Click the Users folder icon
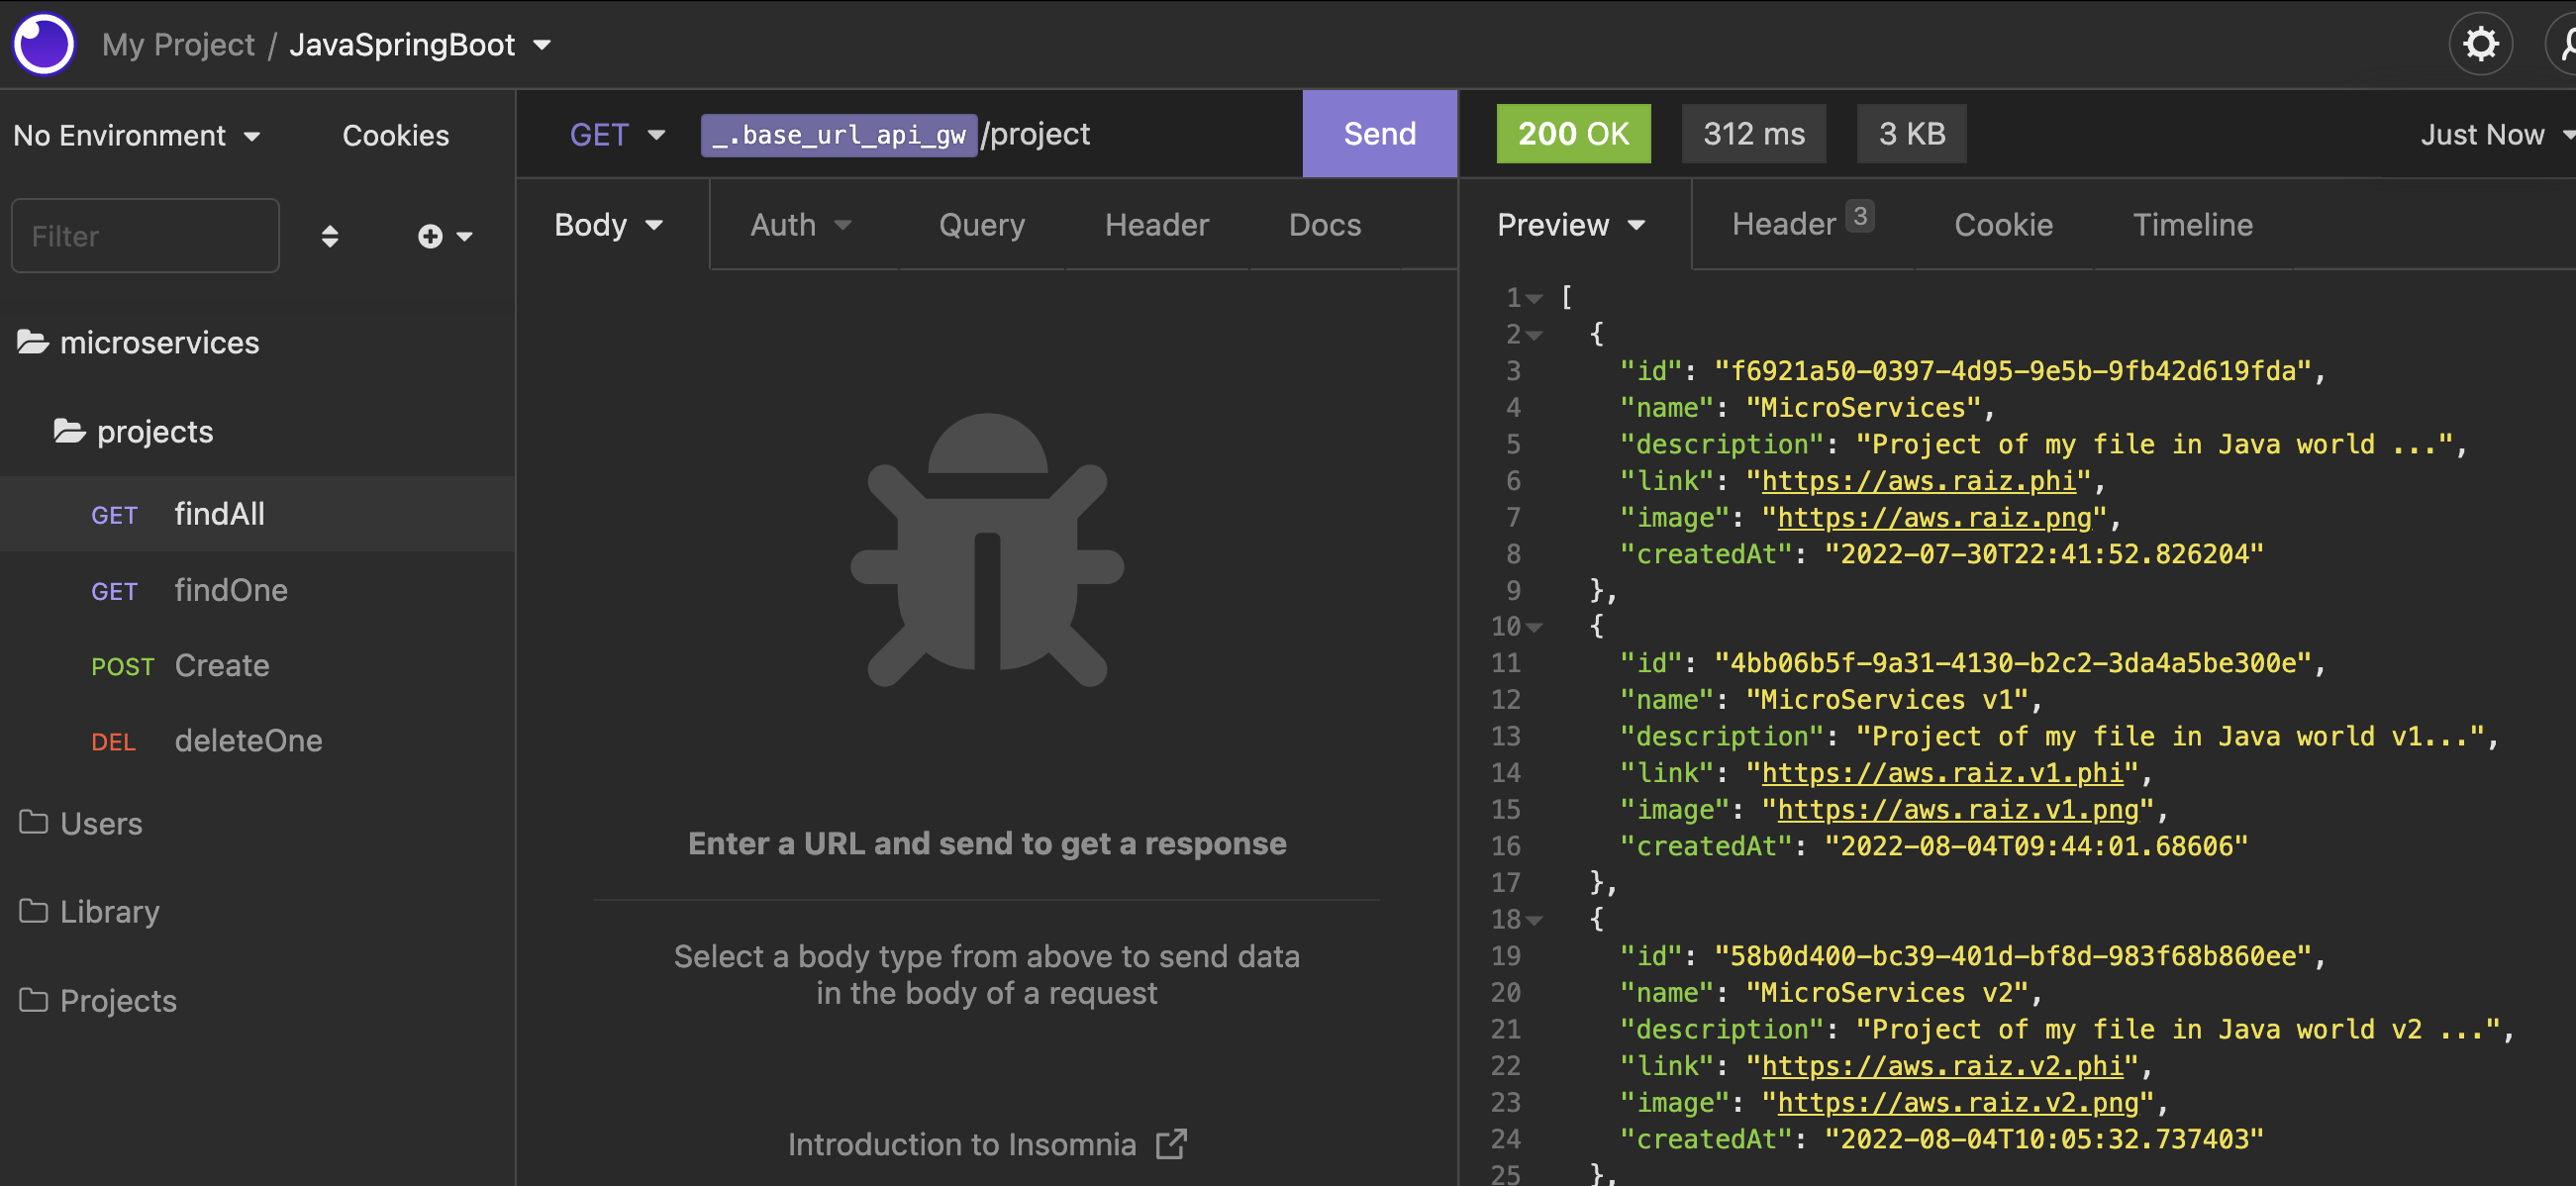The height and width of the screenshot is (1186, 2576). click(x=33, y=822)
